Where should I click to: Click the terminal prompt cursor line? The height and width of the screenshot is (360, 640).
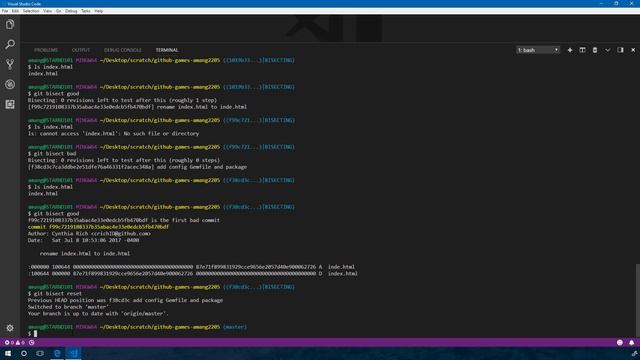tap(33, 334)
